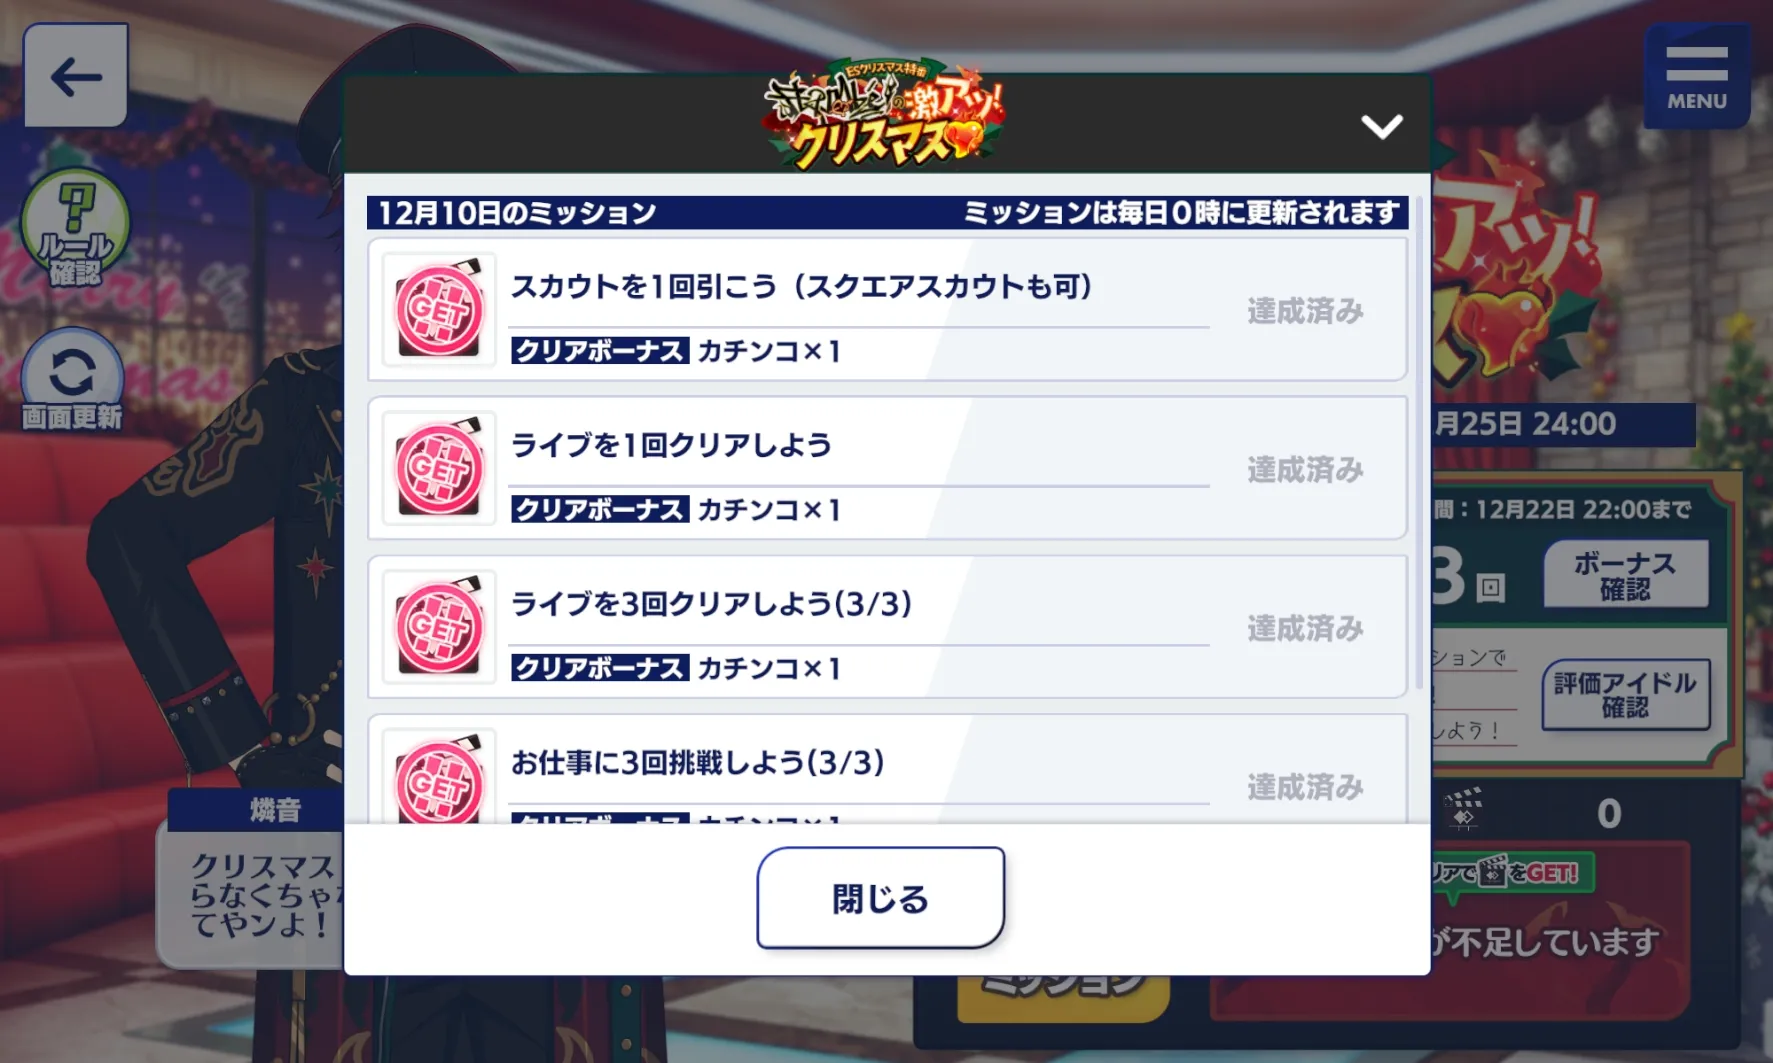Viewport: 1773px width, 1063px height.
Task: Tap the 12月10日のミッション header bar
Action: (x=887, y=212)
